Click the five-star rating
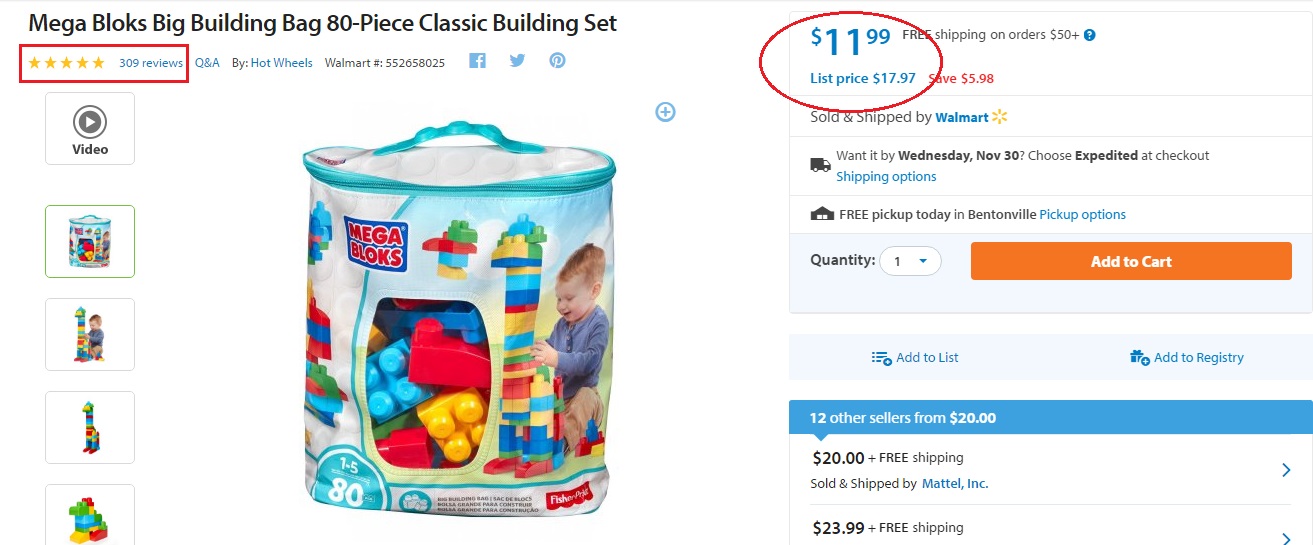This screenshot has height=545, width=1313. 66,63
